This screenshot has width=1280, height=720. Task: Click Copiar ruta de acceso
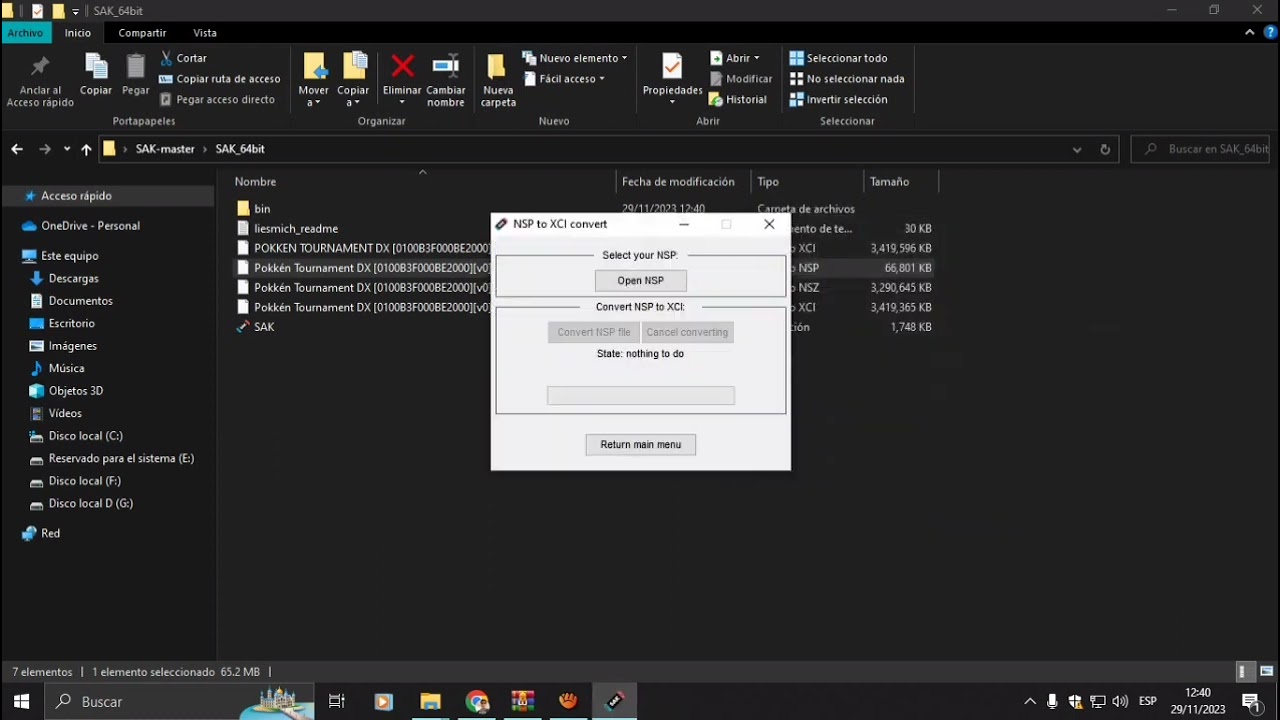(219, 79)
